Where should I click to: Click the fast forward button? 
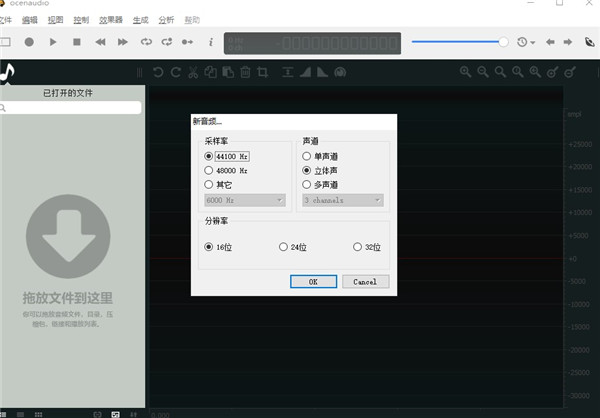click(x=123, y=42)
